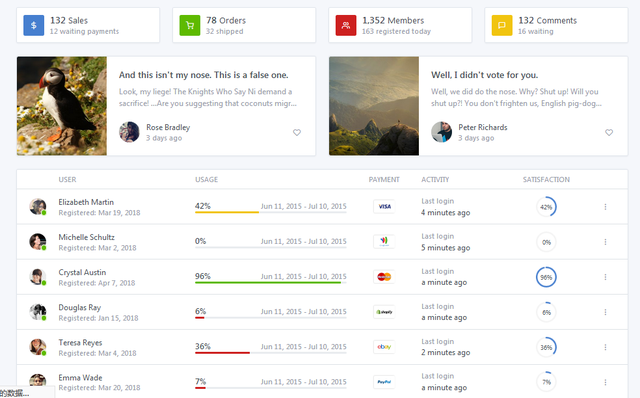The height and width of the screenshot is (398, 640).
Task: Open 'Well, I didn't vote for you' title
Action: [x=484, y=75]
